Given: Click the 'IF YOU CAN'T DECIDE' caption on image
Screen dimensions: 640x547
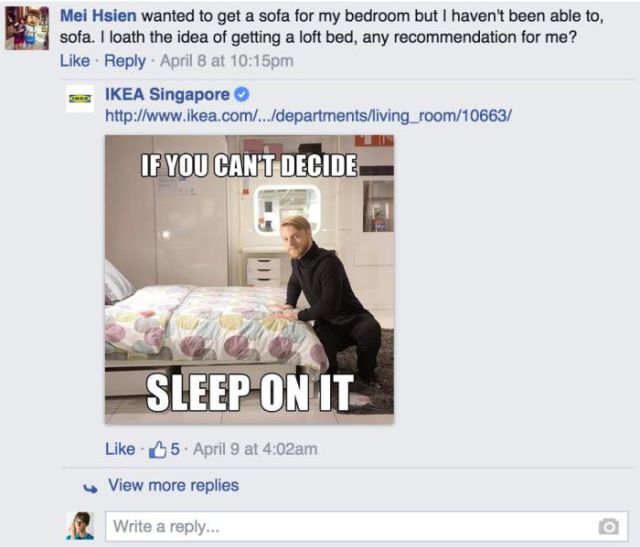Looking at the screenshot, I should (x=249, y=165).
